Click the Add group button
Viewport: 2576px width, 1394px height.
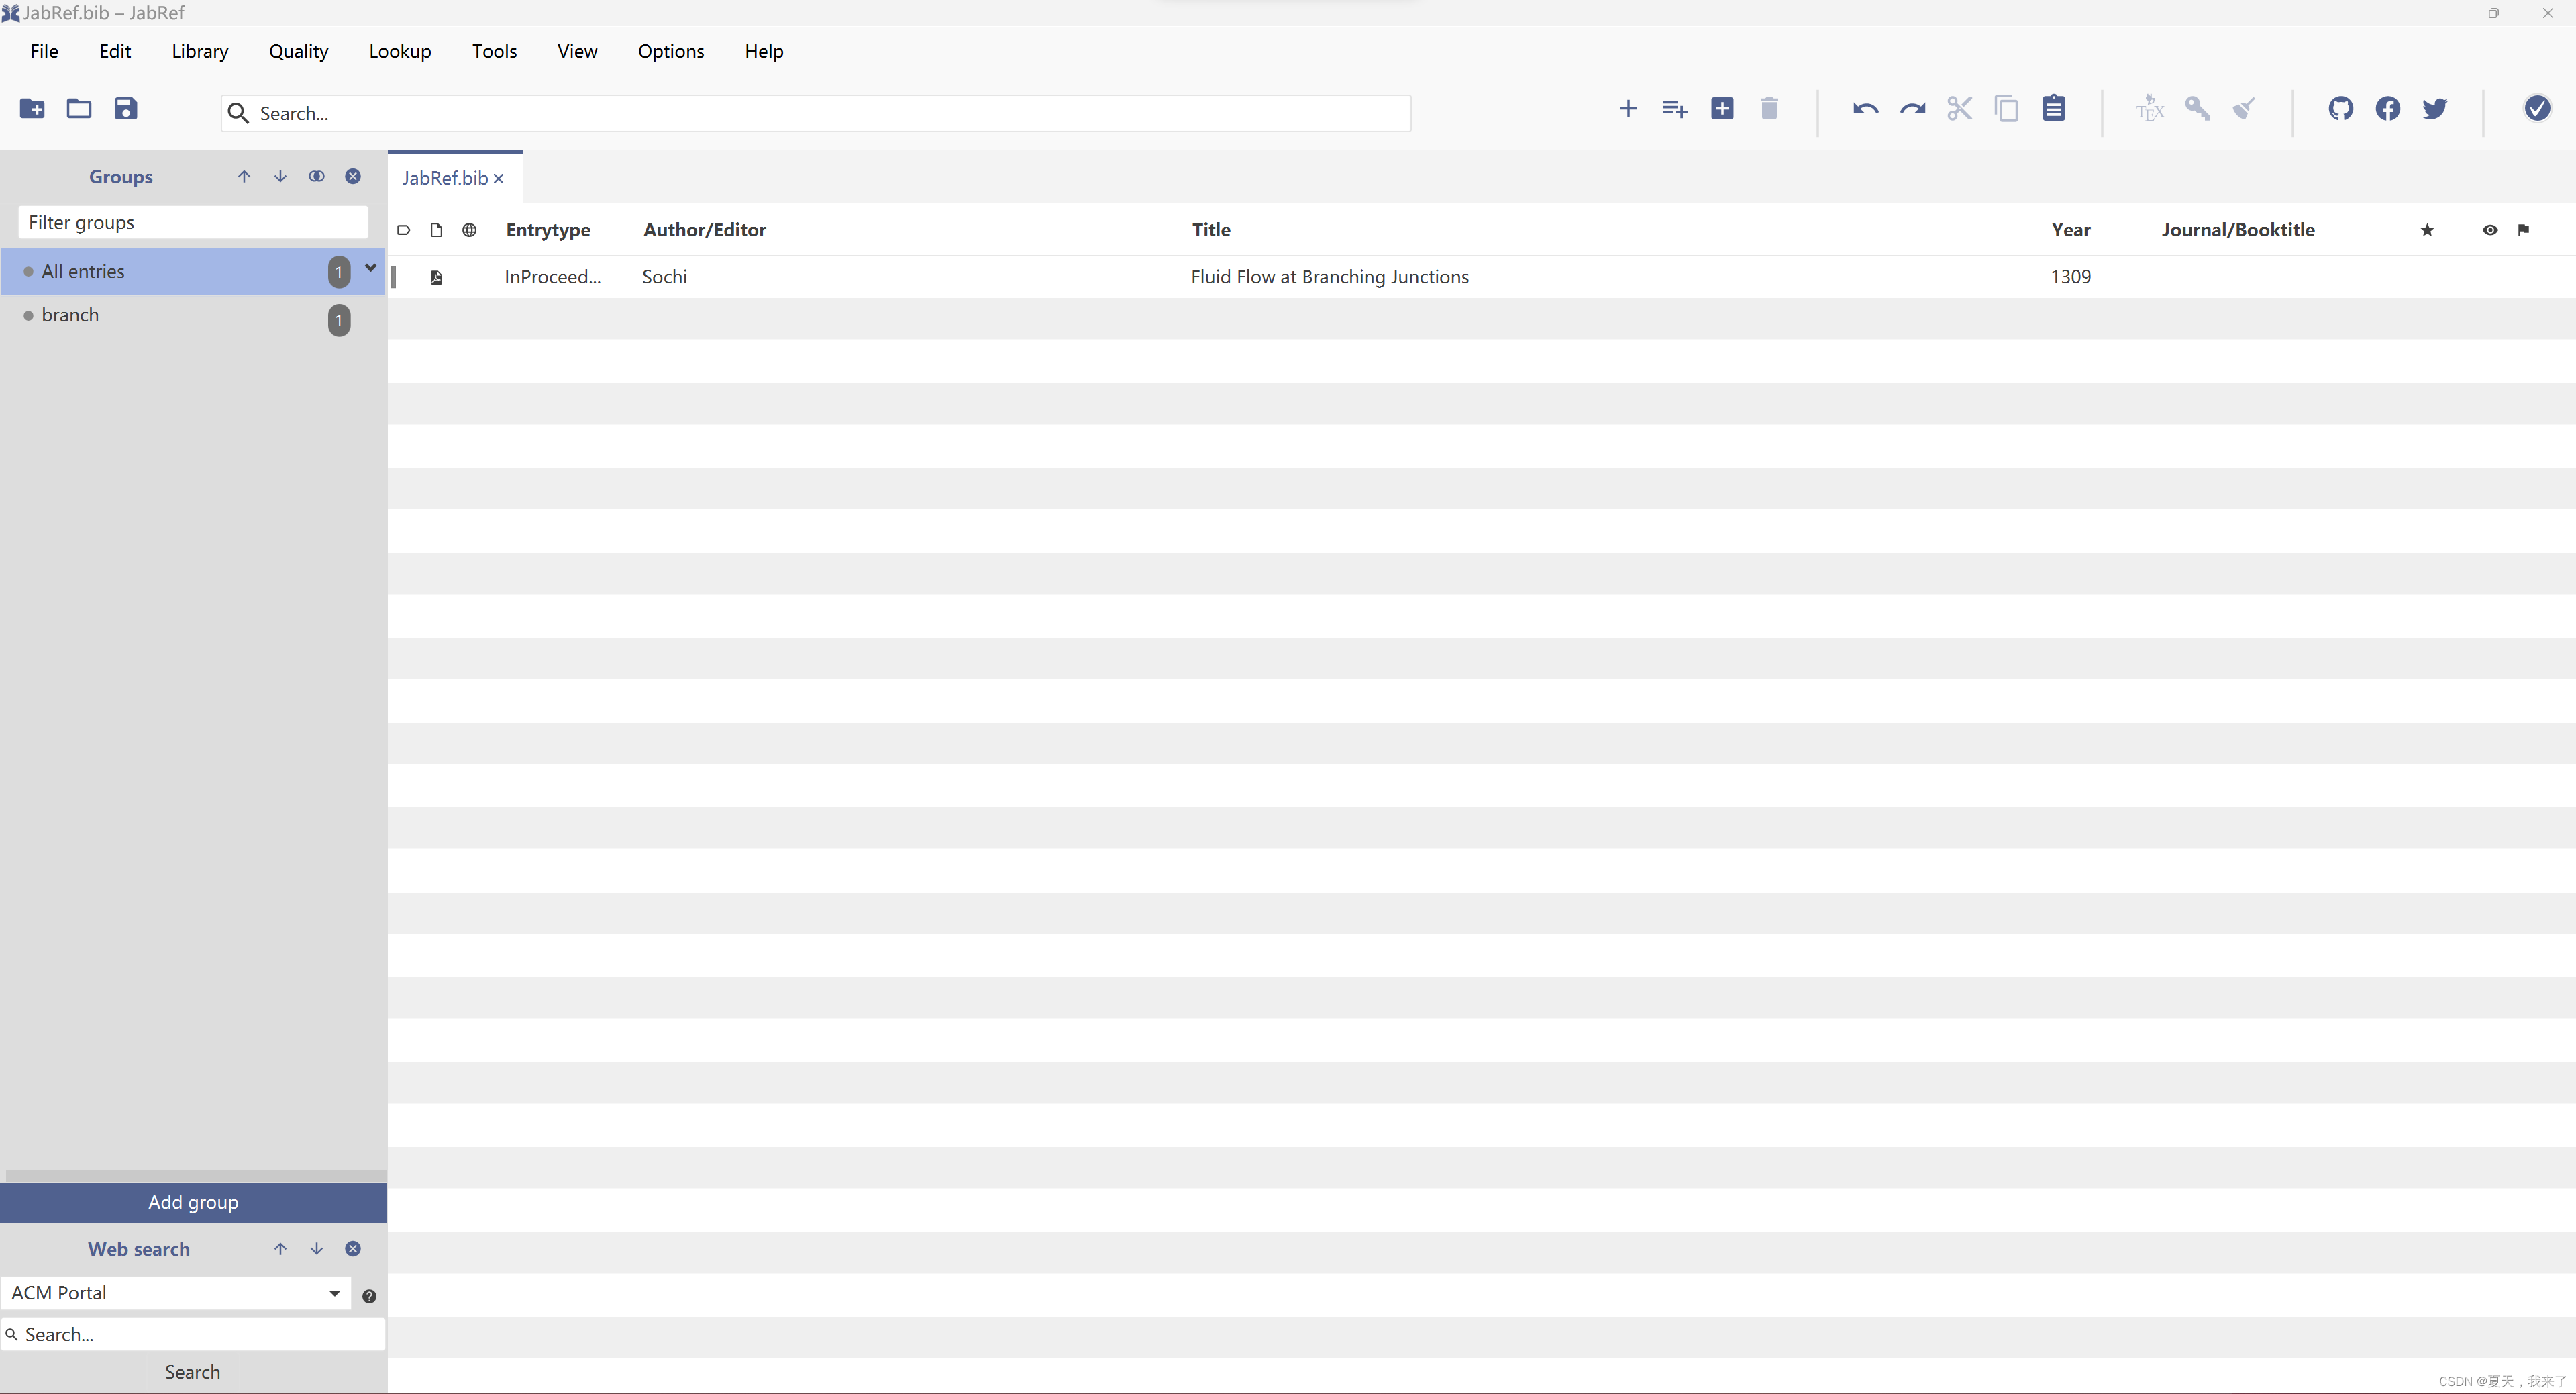[193, 1202]
